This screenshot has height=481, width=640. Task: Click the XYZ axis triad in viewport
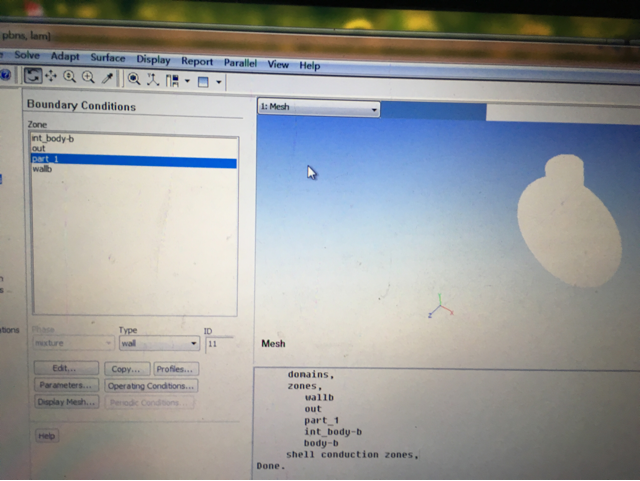coord(440,306)
